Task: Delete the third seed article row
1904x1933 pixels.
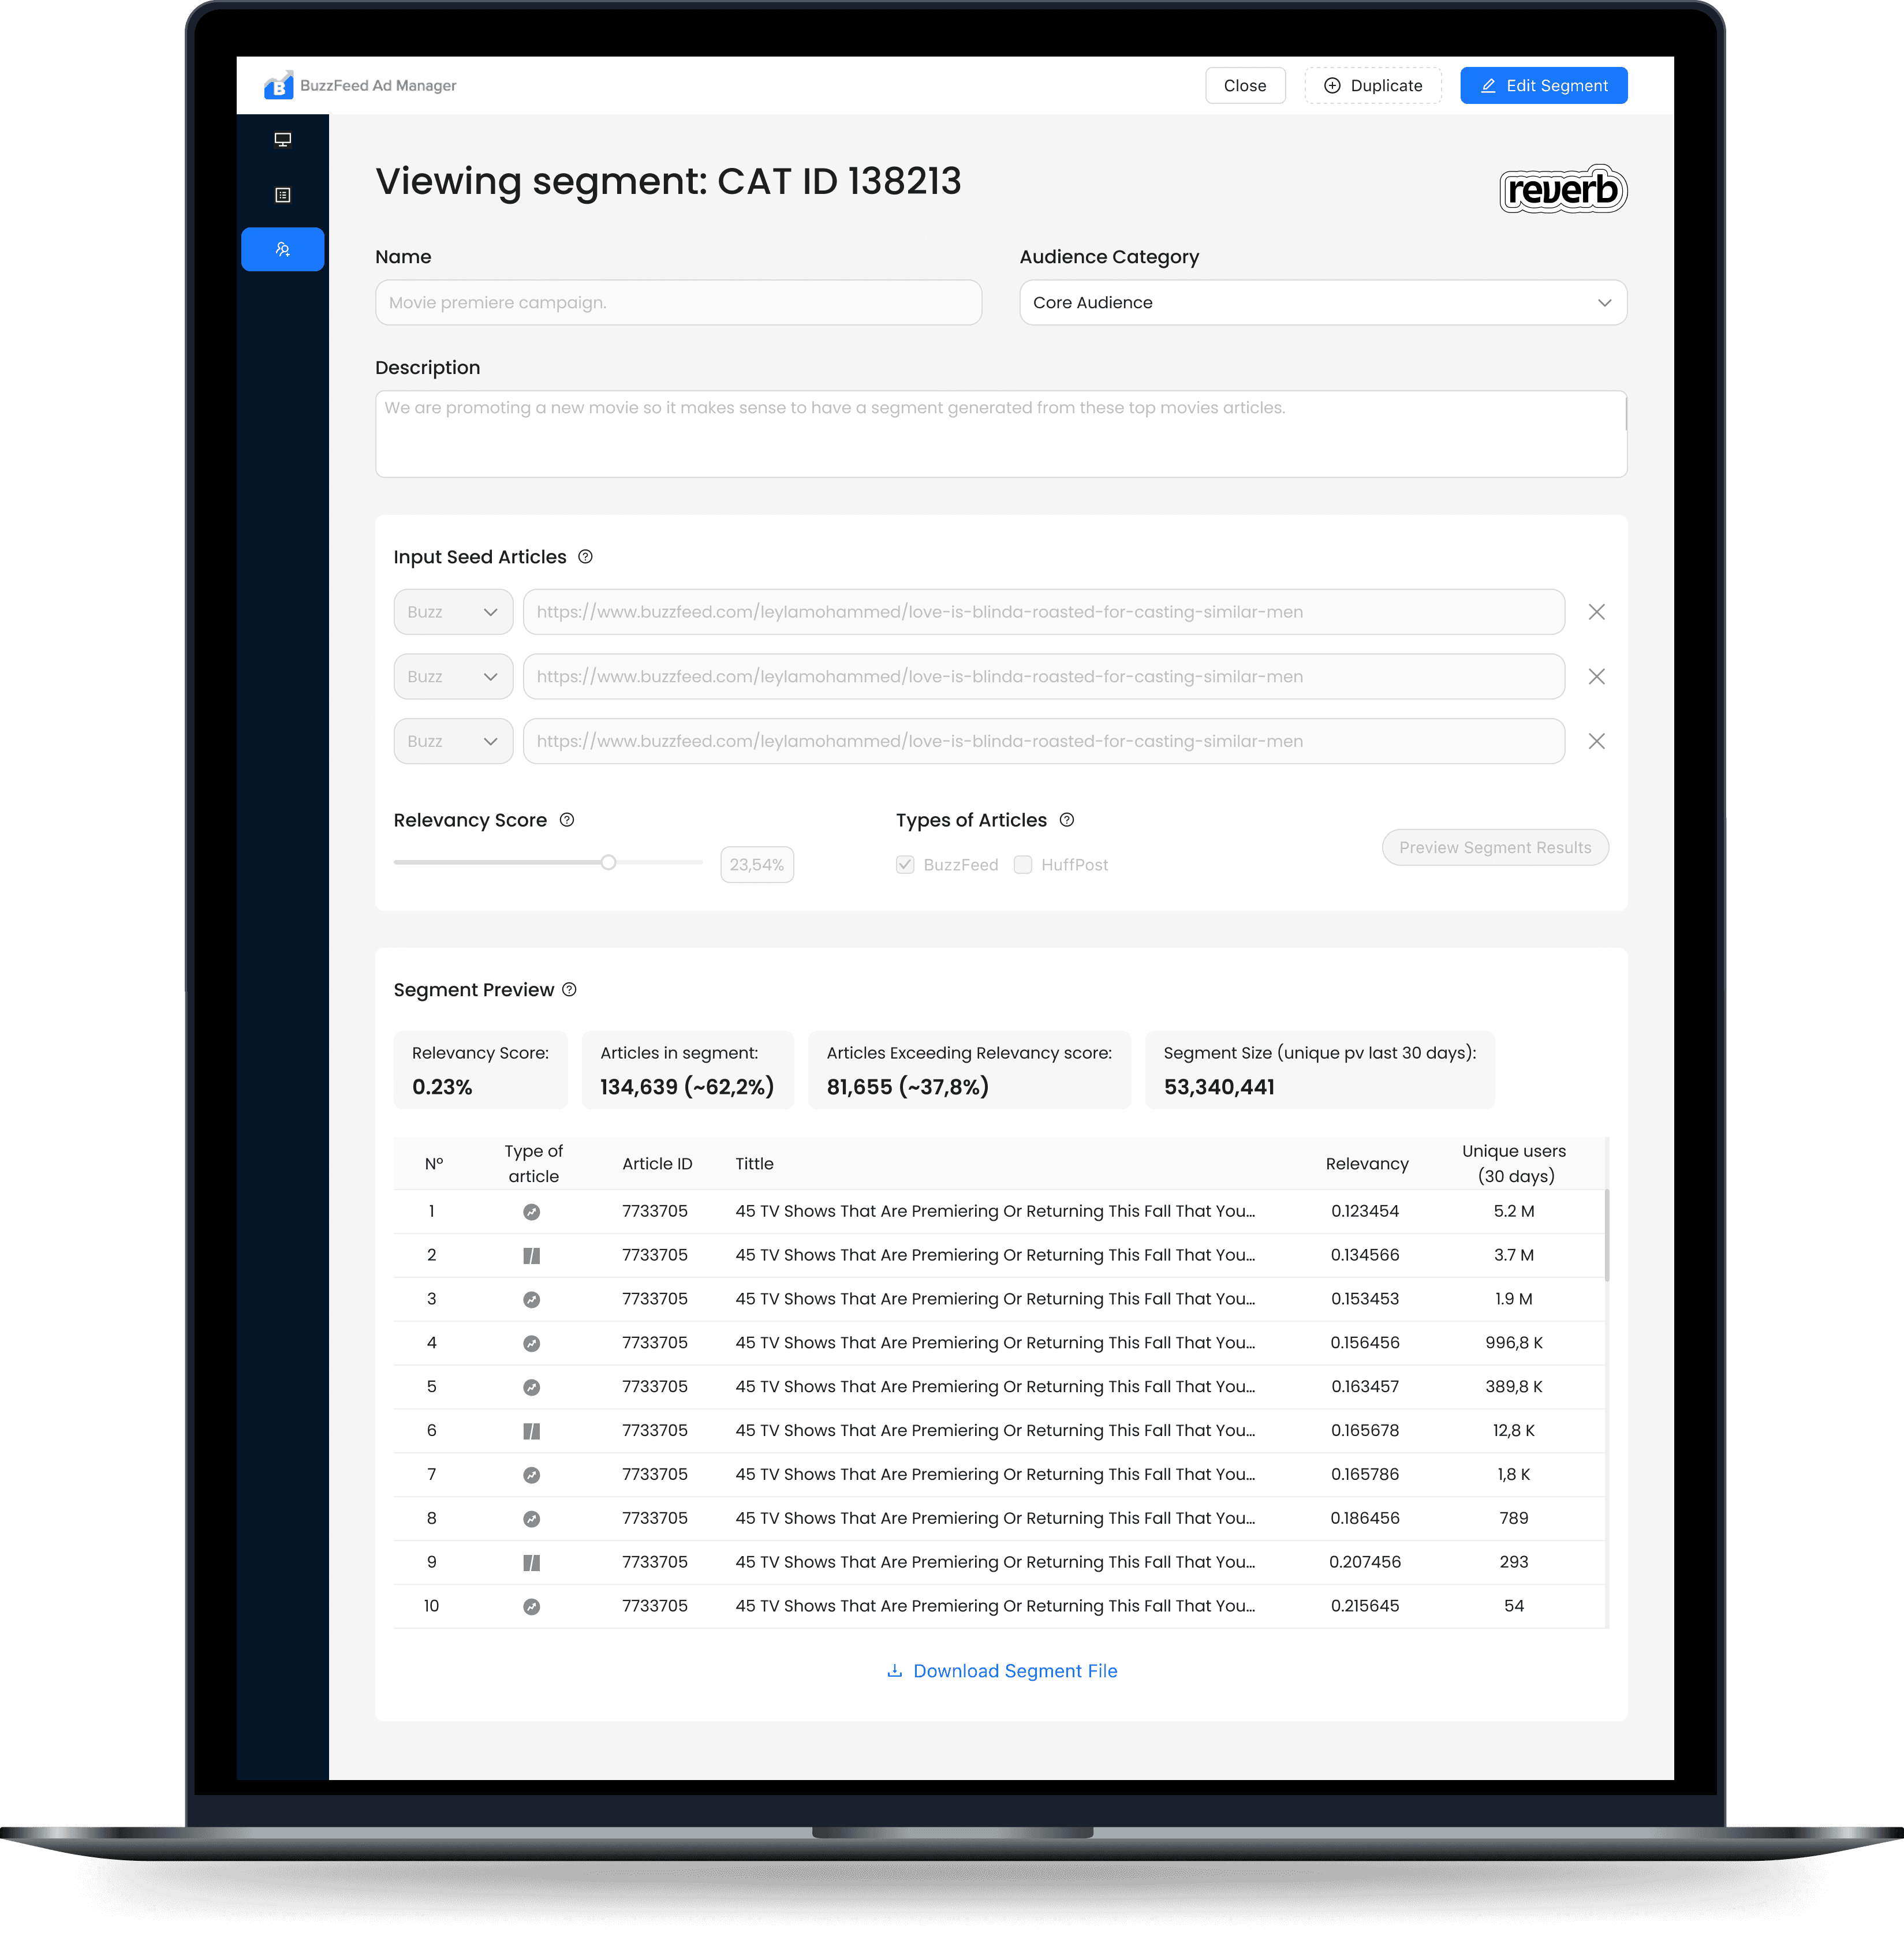Action: pyautogui.click(x=1596, y=741)
